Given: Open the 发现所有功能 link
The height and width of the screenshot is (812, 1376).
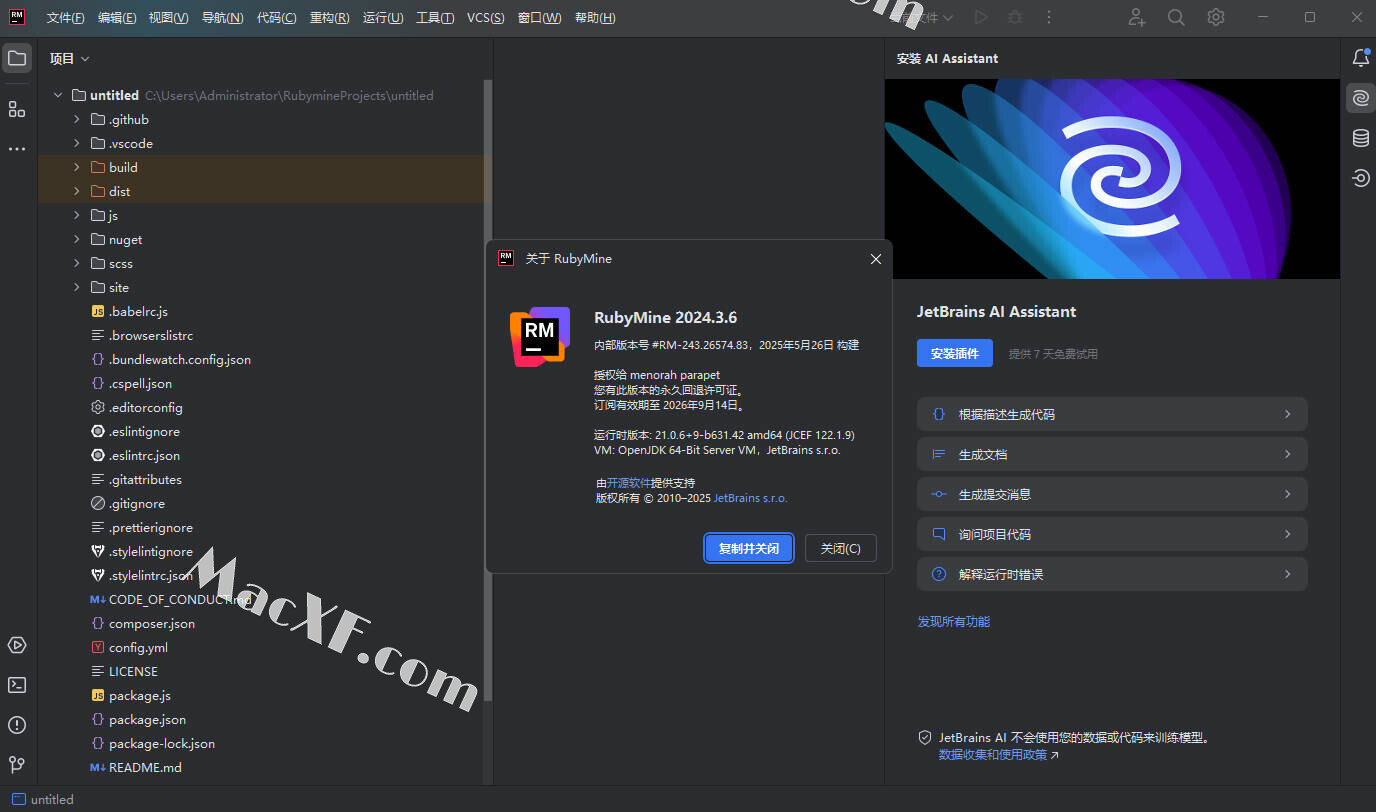Looking at the screenshot, I should [x=954, y=622].
